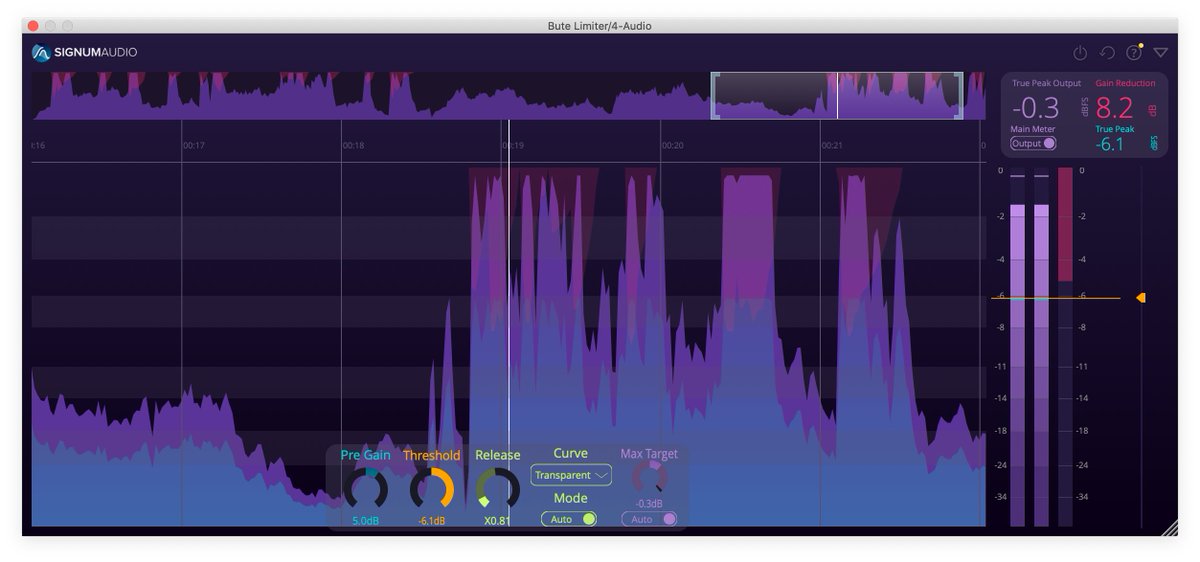Click the Threshold -6.1dB value
This screenshot has height=562, width=1200.
432,520
